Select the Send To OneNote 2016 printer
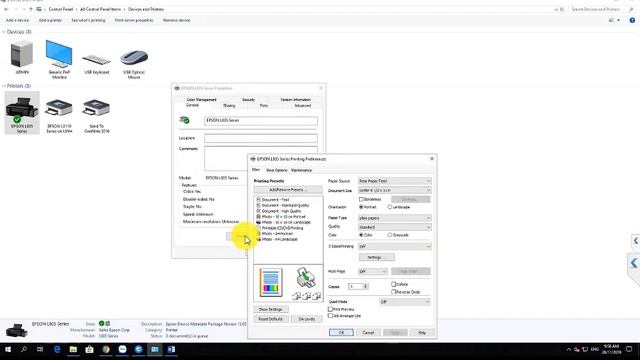Viewport: 640px width, 360px height. tap(96, 115)
